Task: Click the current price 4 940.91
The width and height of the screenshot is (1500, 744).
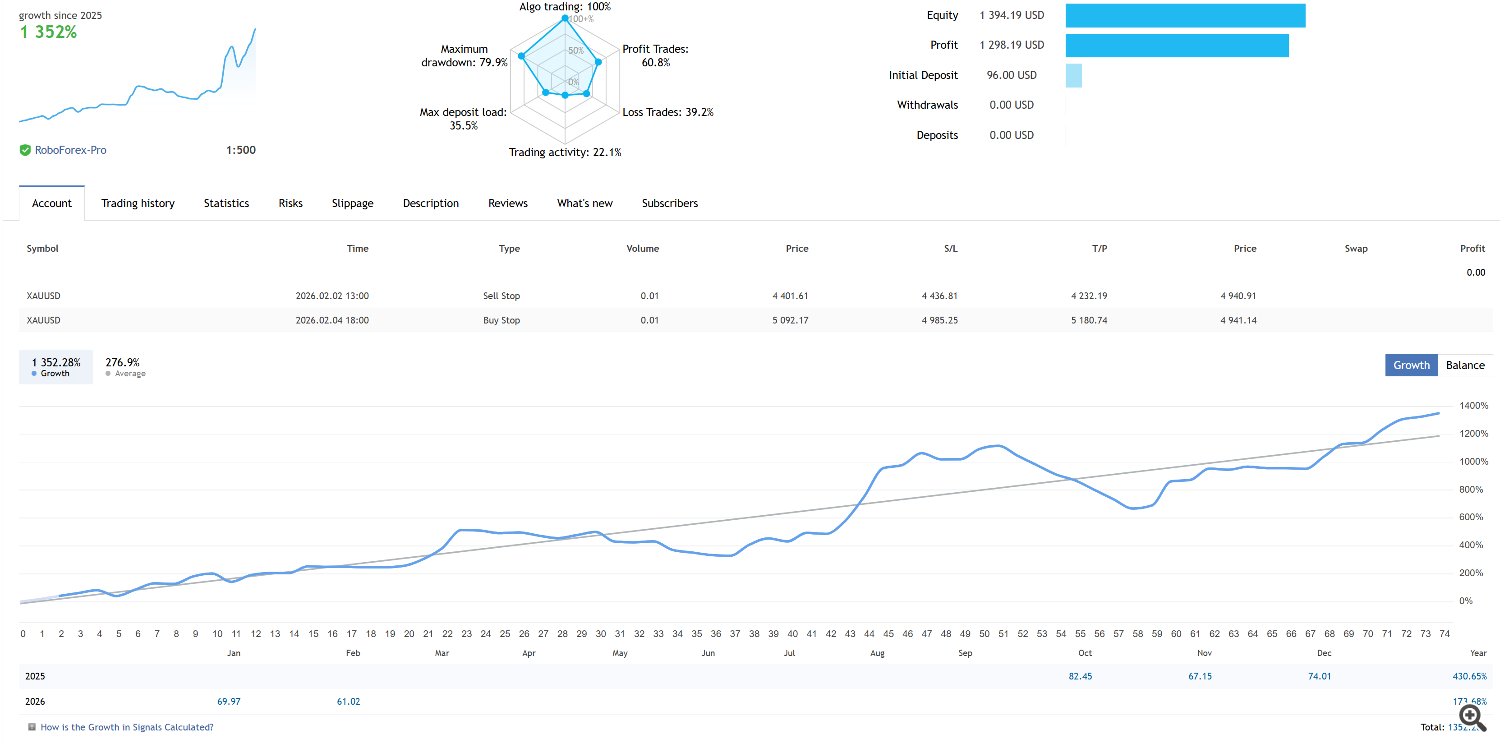Action: (x=1238, y=296)
